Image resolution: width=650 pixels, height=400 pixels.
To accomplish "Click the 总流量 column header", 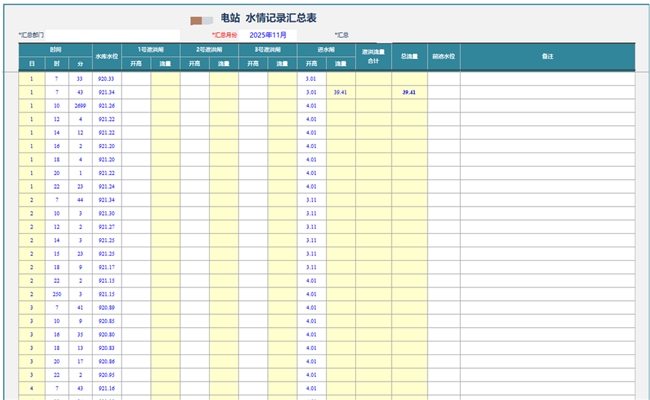I will (x=409, y=57).
